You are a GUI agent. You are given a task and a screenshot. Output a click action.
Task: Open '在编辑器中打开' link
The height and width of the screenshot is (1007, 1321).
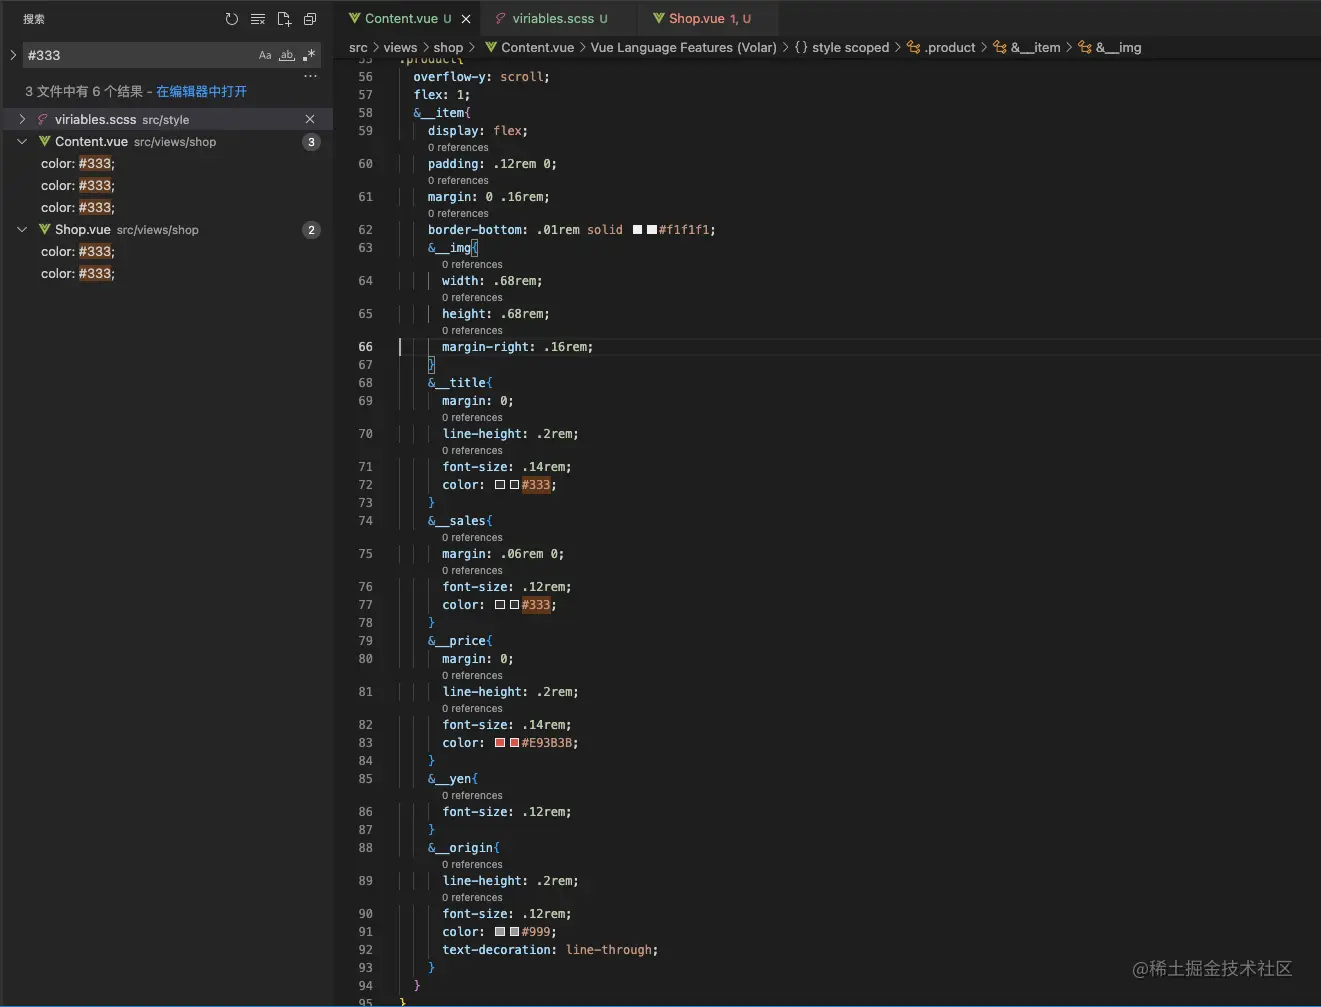click(x=201, y=91)
